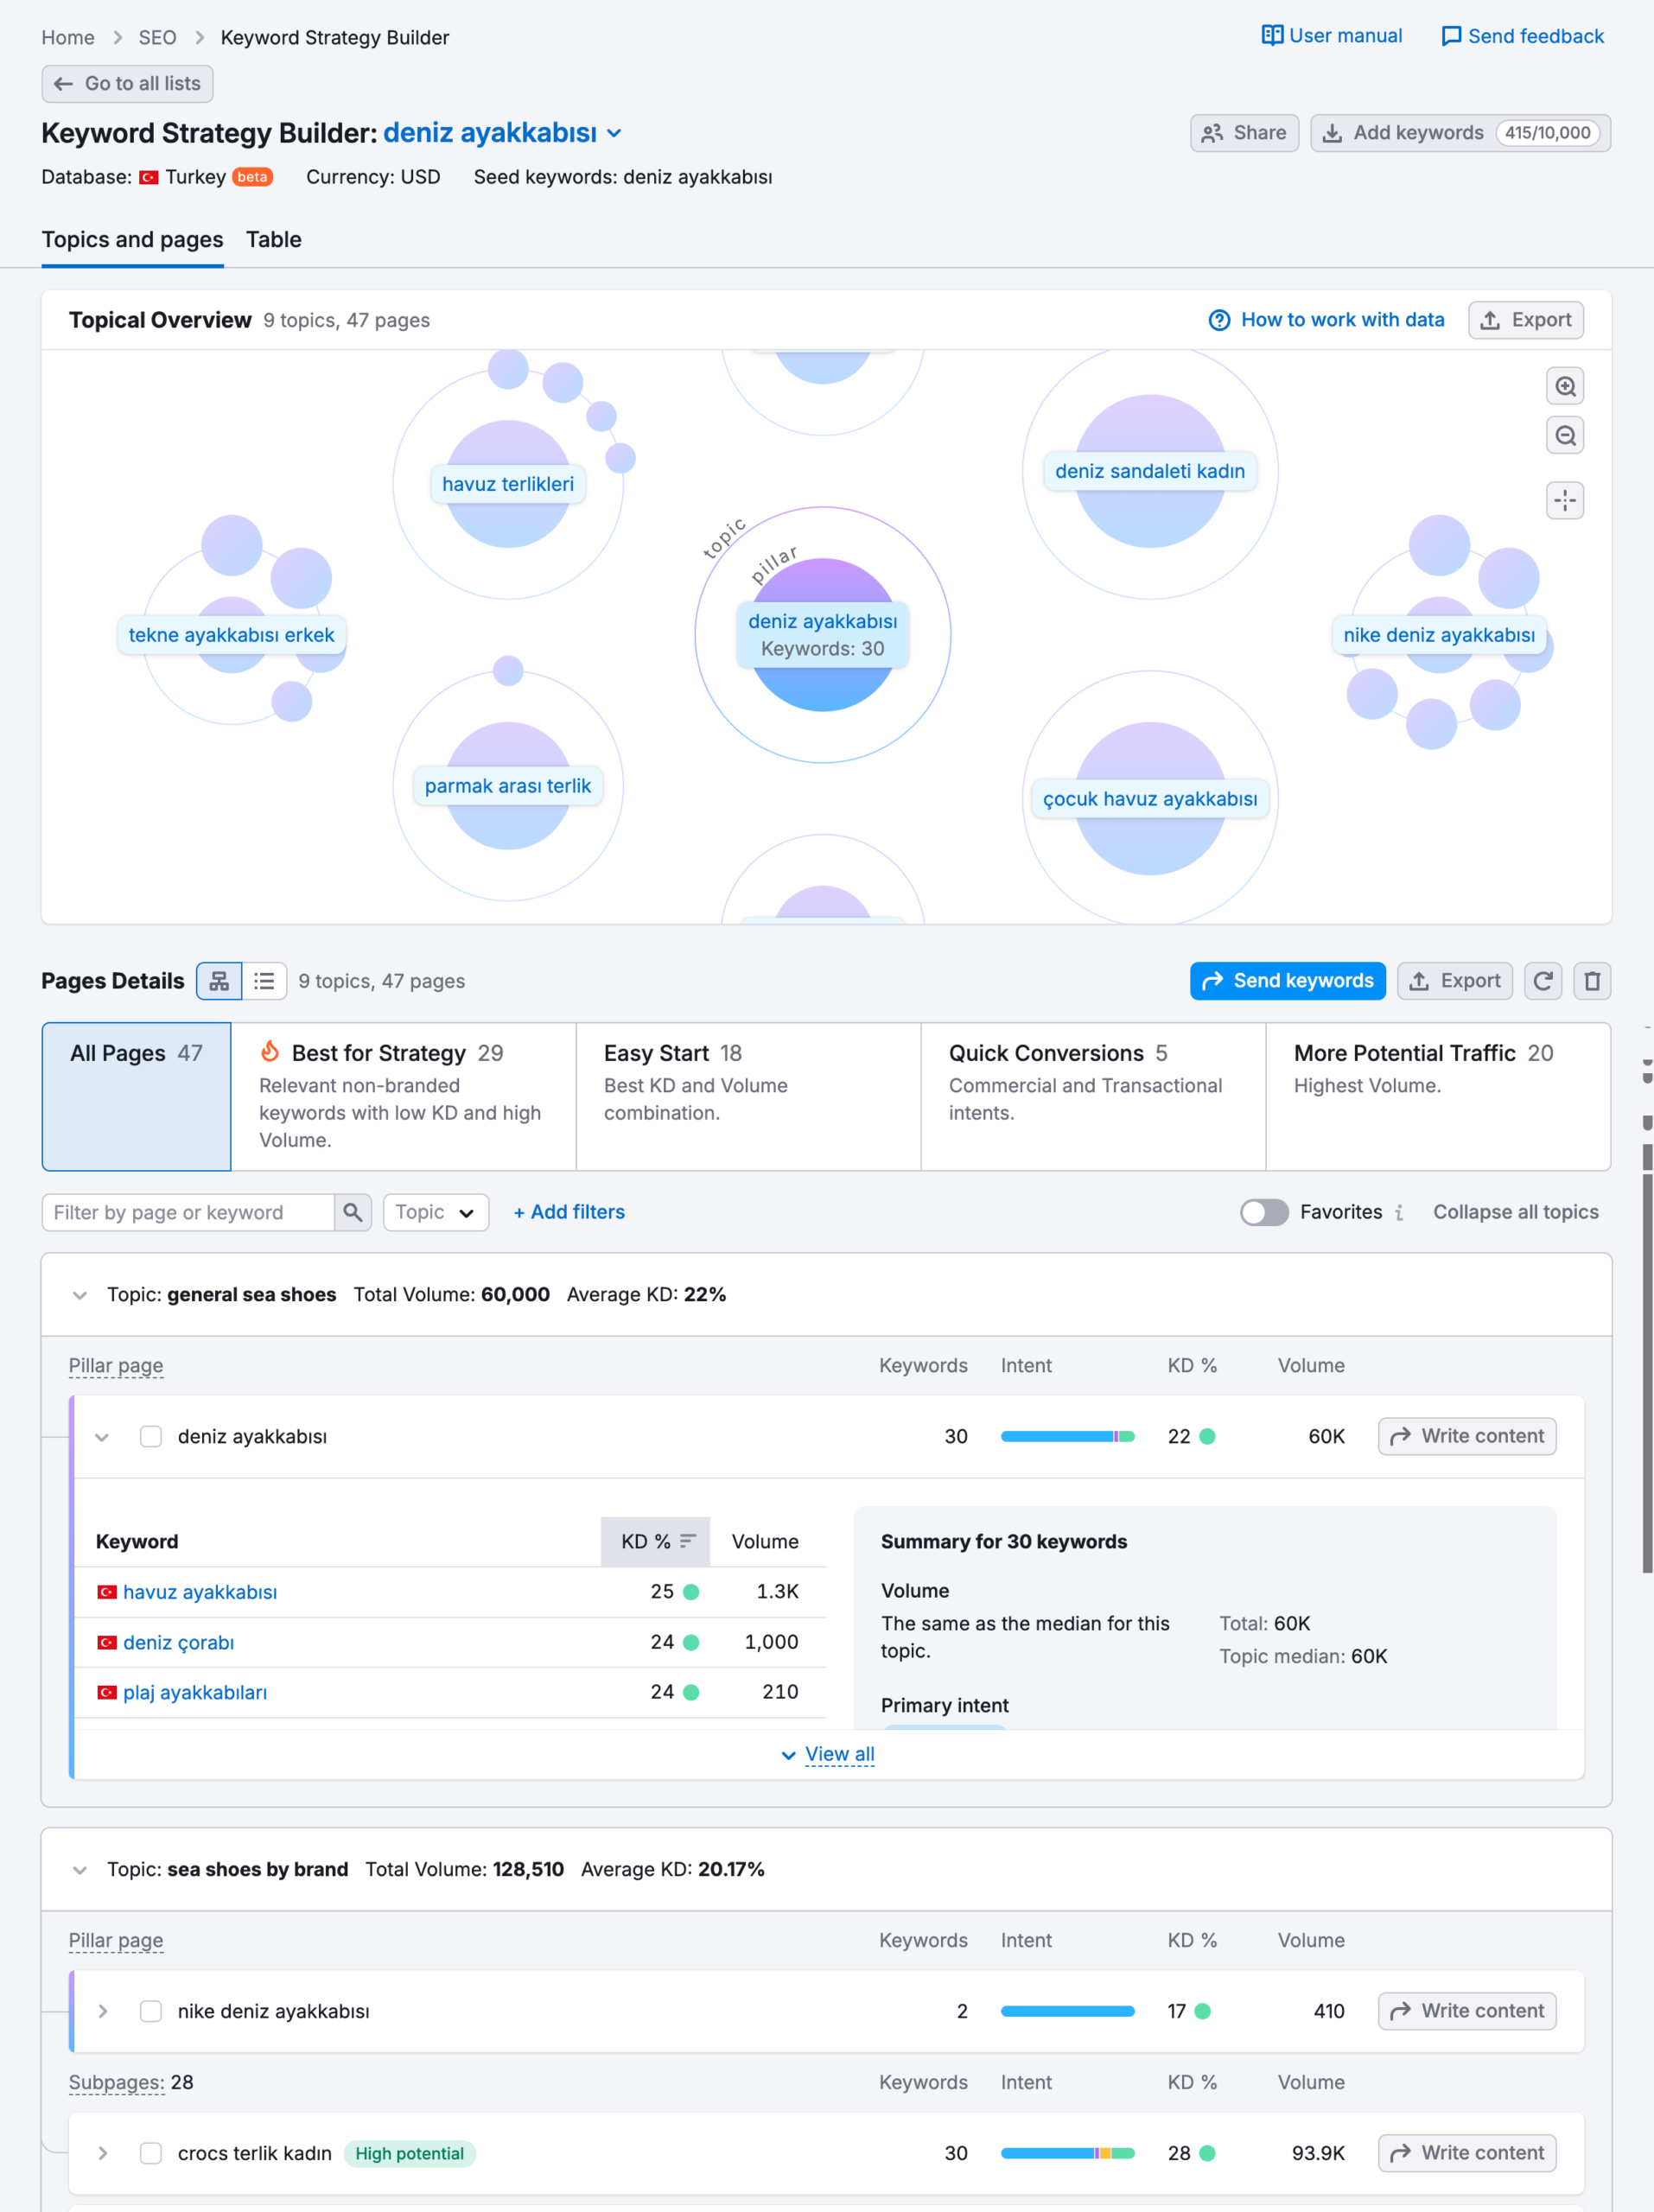Select the Quick Conversions tab

[1093, 1096]
